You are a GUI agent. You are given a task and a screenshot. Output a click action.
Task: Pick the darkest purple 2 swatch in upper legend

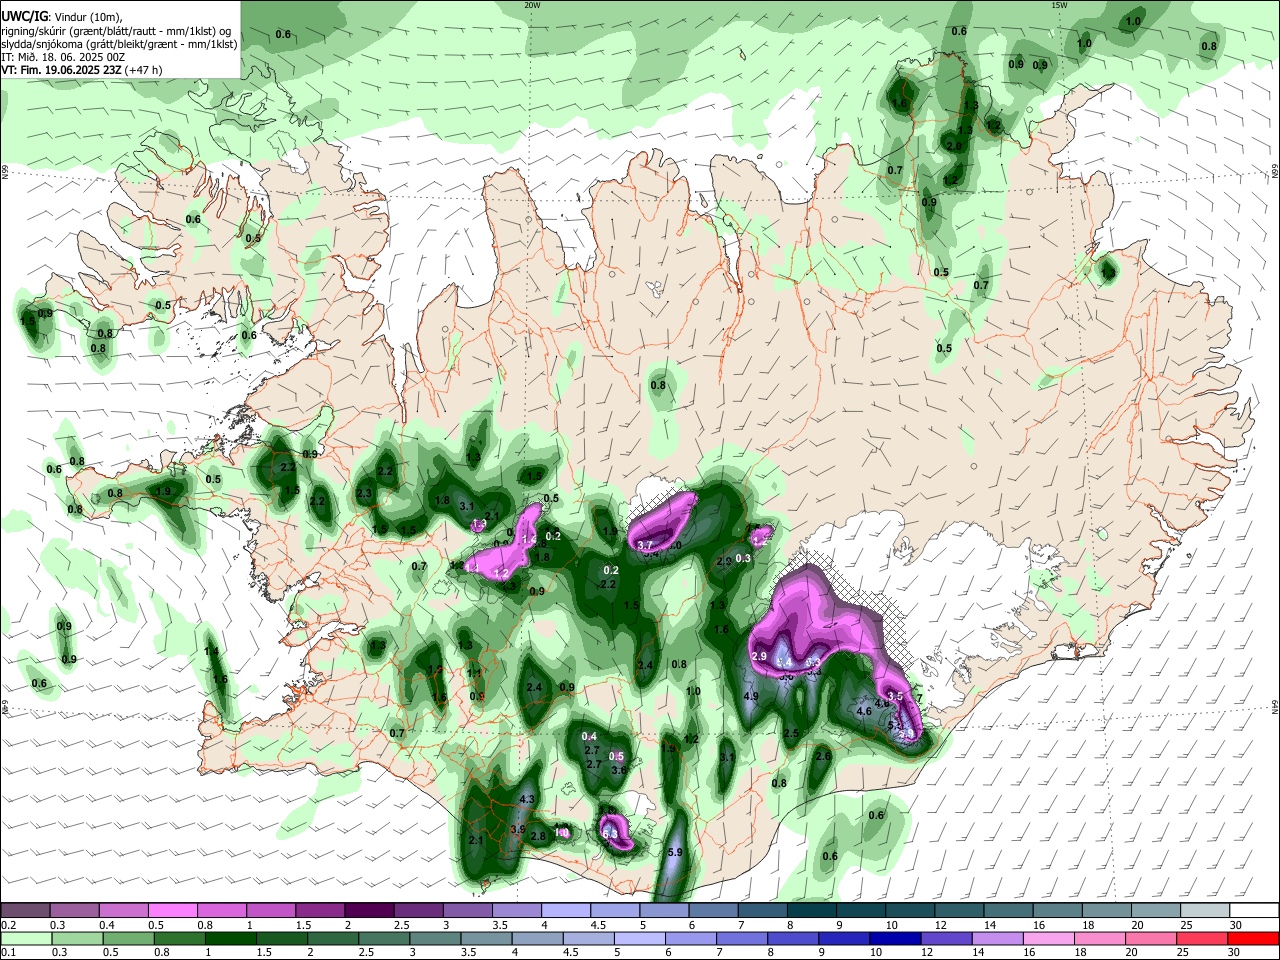368,910
